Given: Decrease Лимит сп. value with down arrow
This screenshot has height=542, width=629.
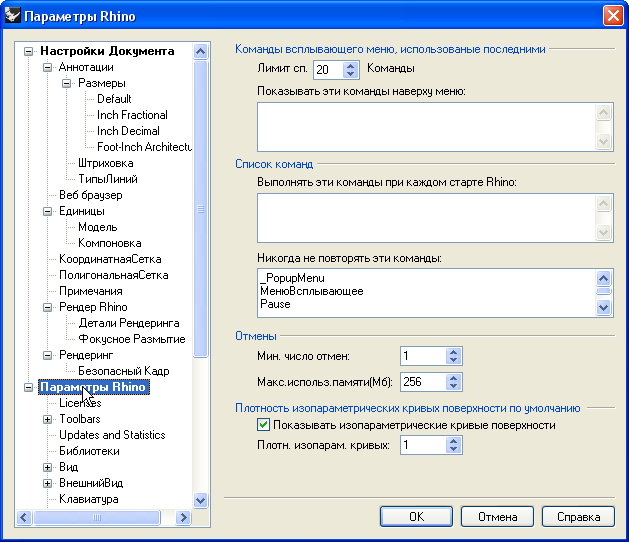Looking at the screenshot, I should click(x=350, y=74).
